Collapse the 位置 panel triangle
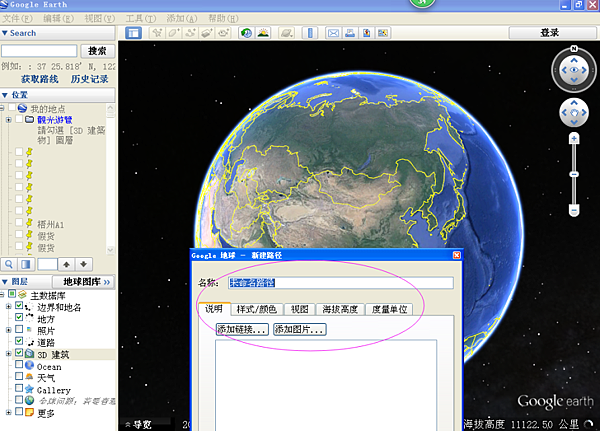 tap(5, 95)
